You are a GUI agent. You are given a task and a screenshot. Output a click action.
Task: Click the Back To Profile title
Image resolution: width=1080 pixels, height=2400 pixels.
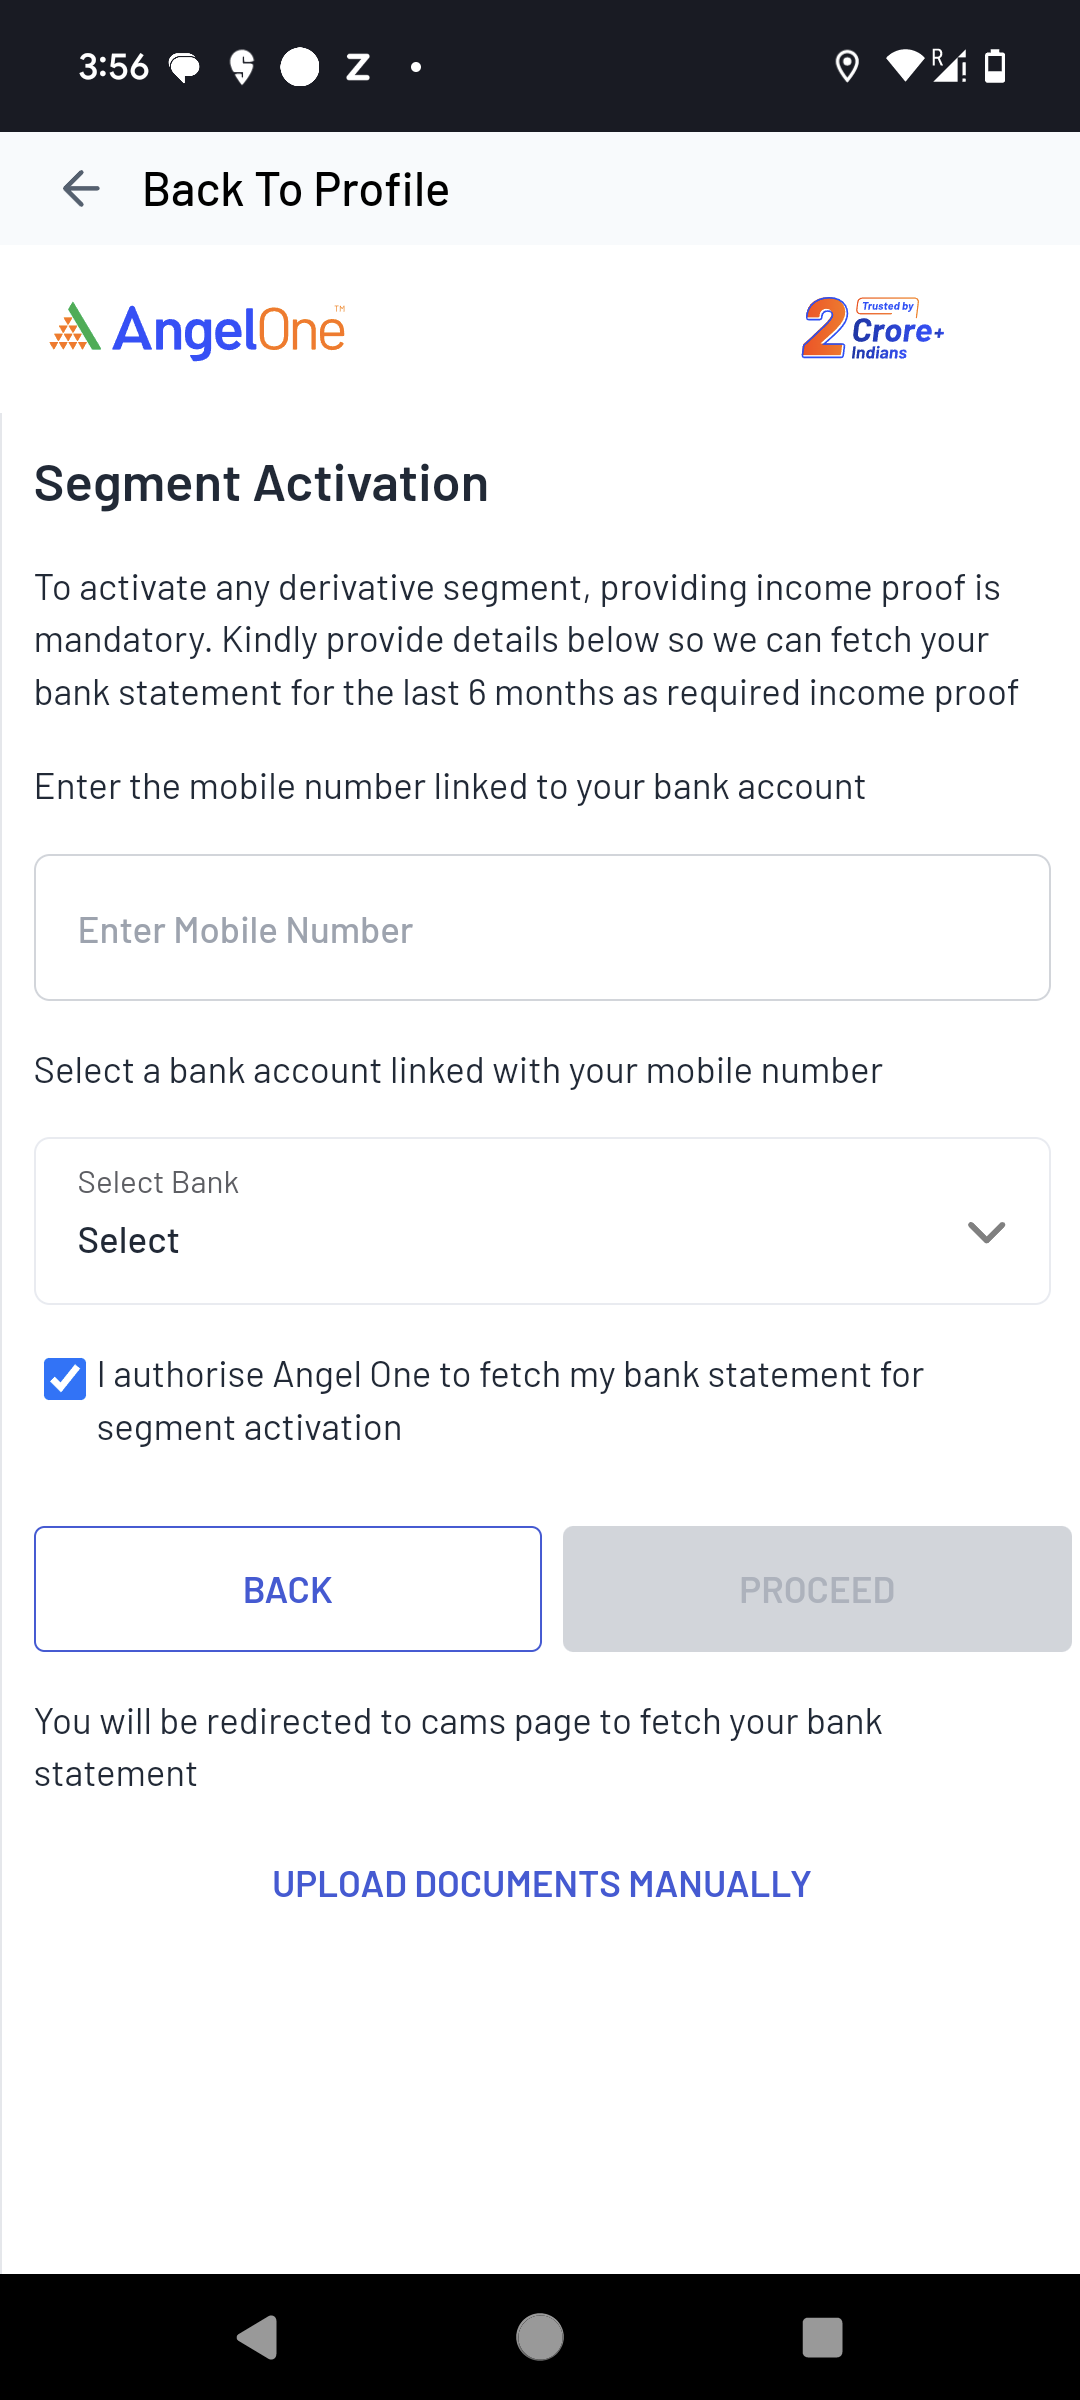[x=296, y=190]
